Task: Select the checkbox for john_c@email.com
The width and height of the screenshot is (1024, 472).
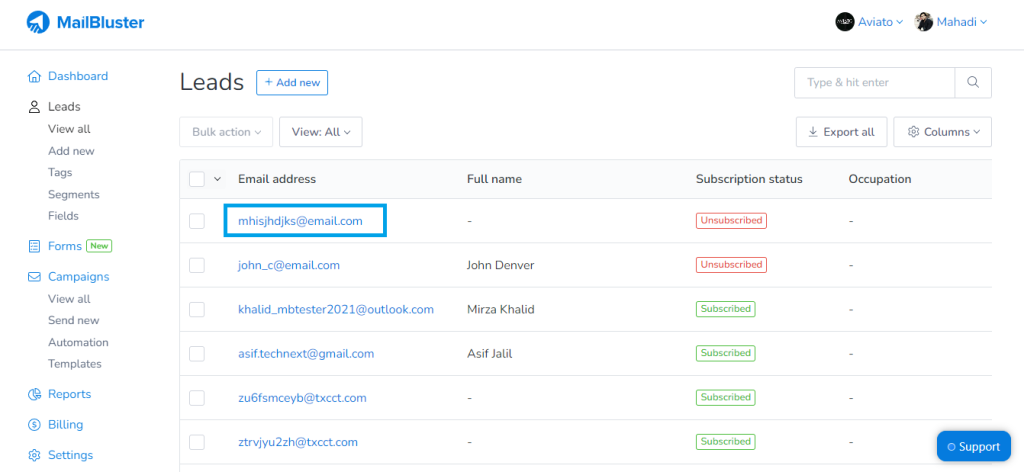Action: [x=197, y=265]
